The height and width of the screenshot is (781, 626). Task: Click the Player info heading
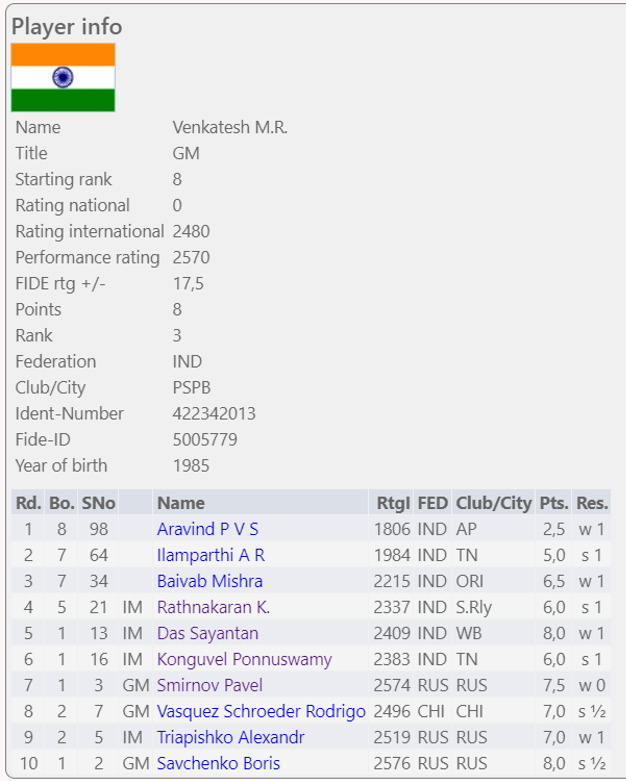pos(66,26)
